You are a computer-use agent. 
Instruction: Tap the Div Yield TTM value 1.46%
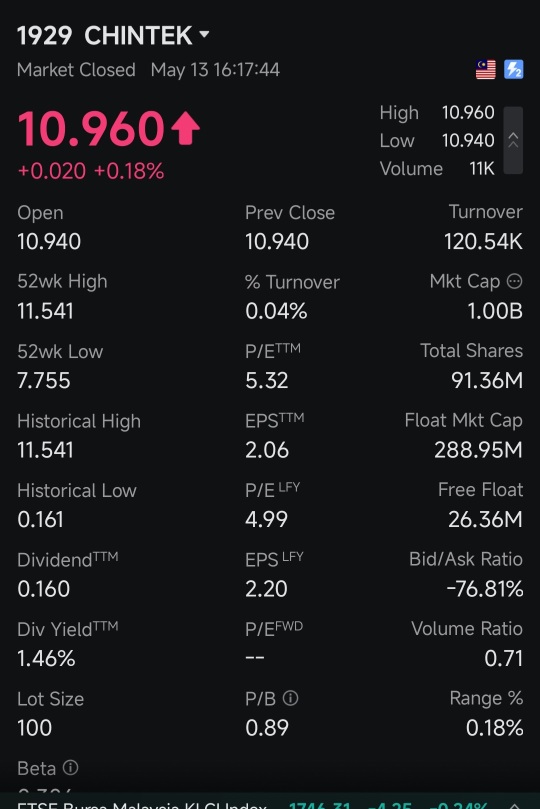(46, 658)
